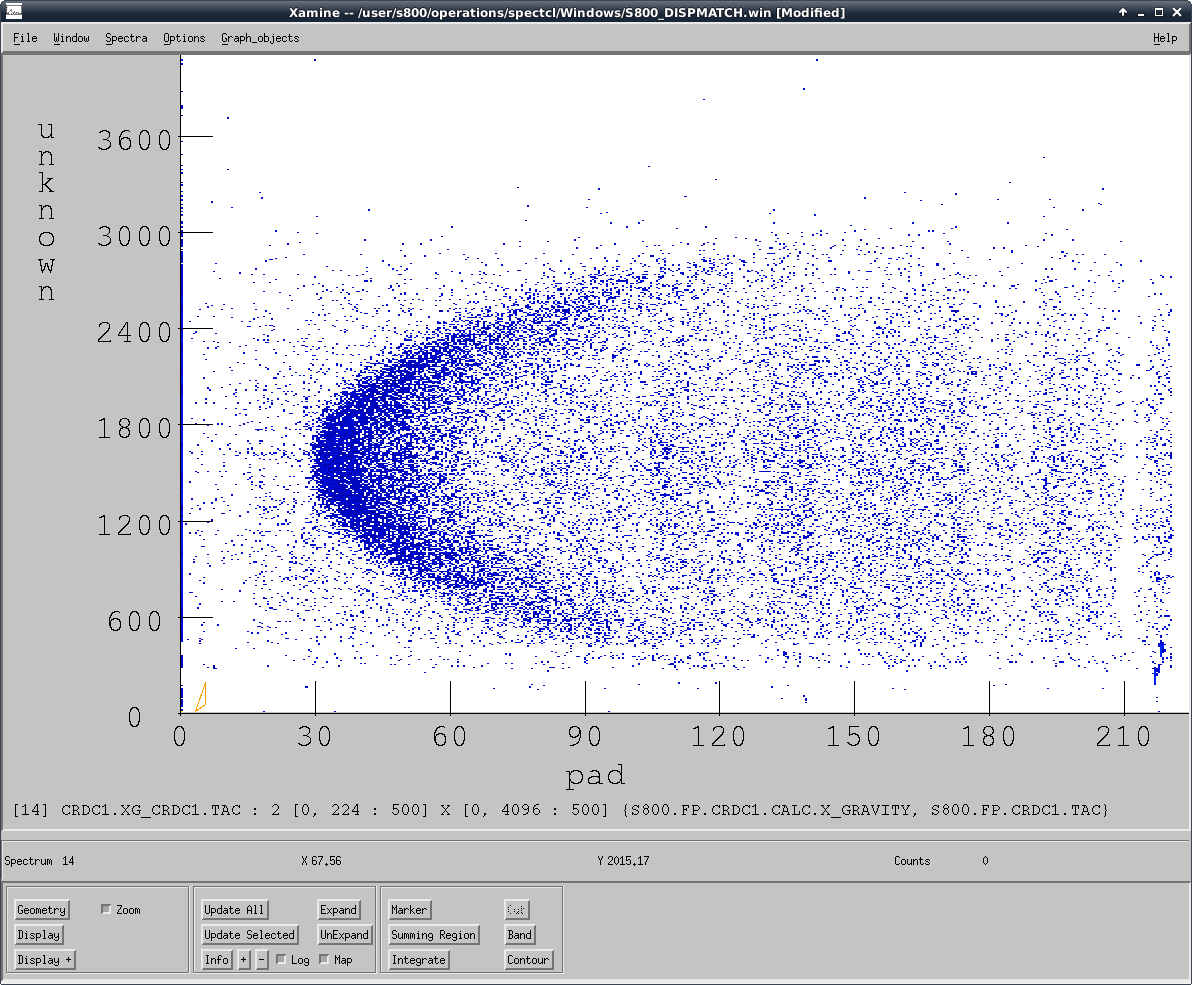
Task: Select the orange gate marker on plot
Action: (x=200, y=697)
